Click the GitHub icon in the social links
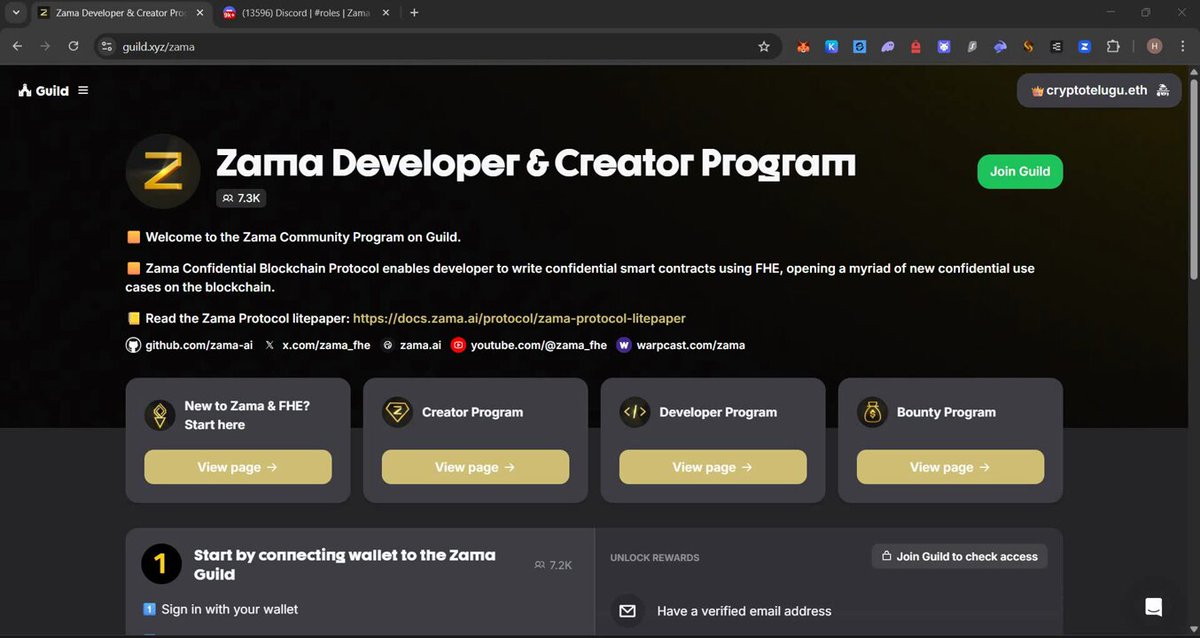The image size is (1200, 638). [133, 345]
